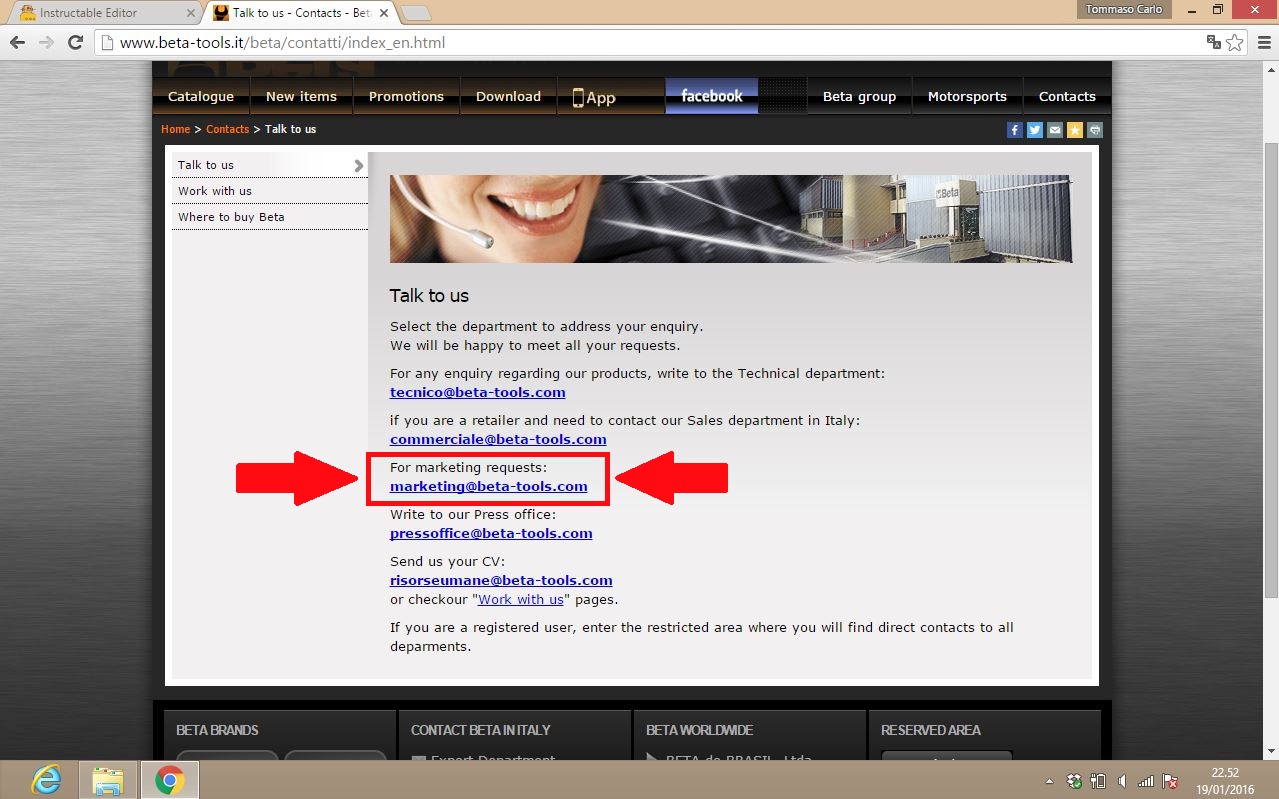Image resolution: width=1279 pixels, height=799 pixels.
Task: Reload the current page
Action: [x=75, y=43]
